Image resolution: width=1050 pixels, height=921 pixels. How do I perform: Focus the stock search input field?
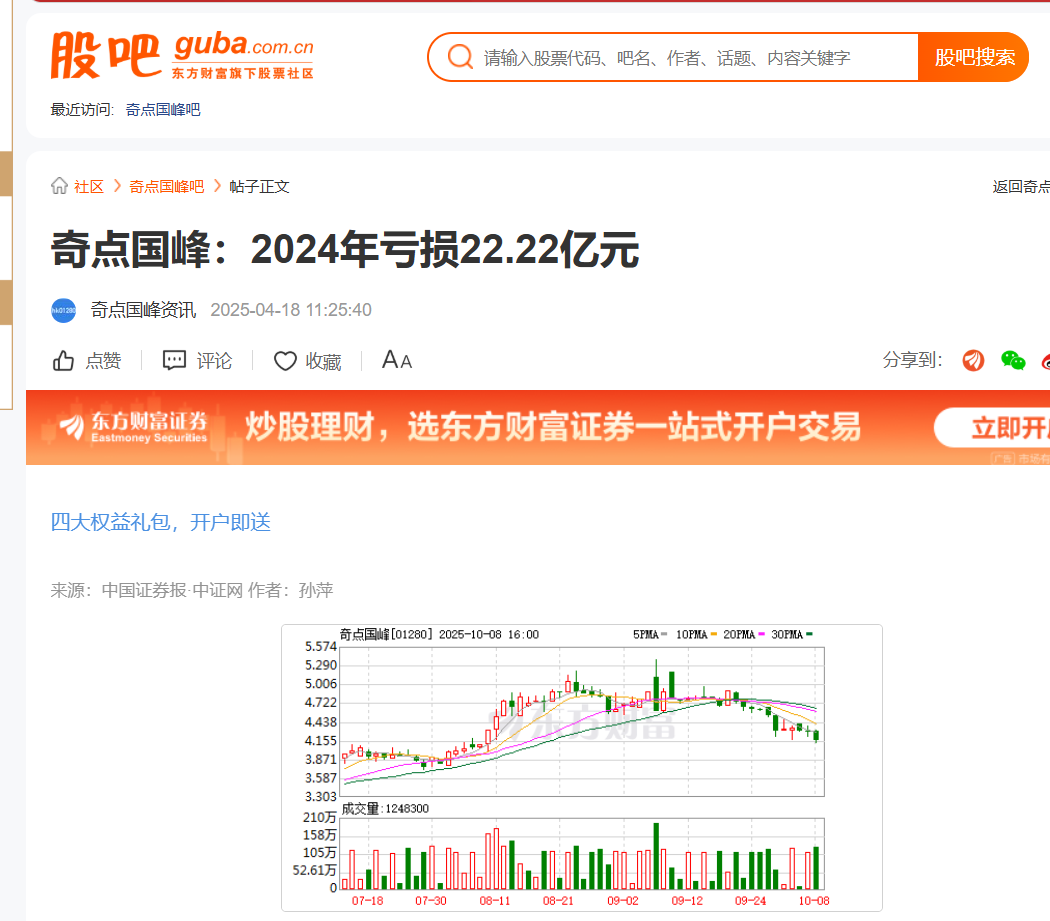pos(690,58)
